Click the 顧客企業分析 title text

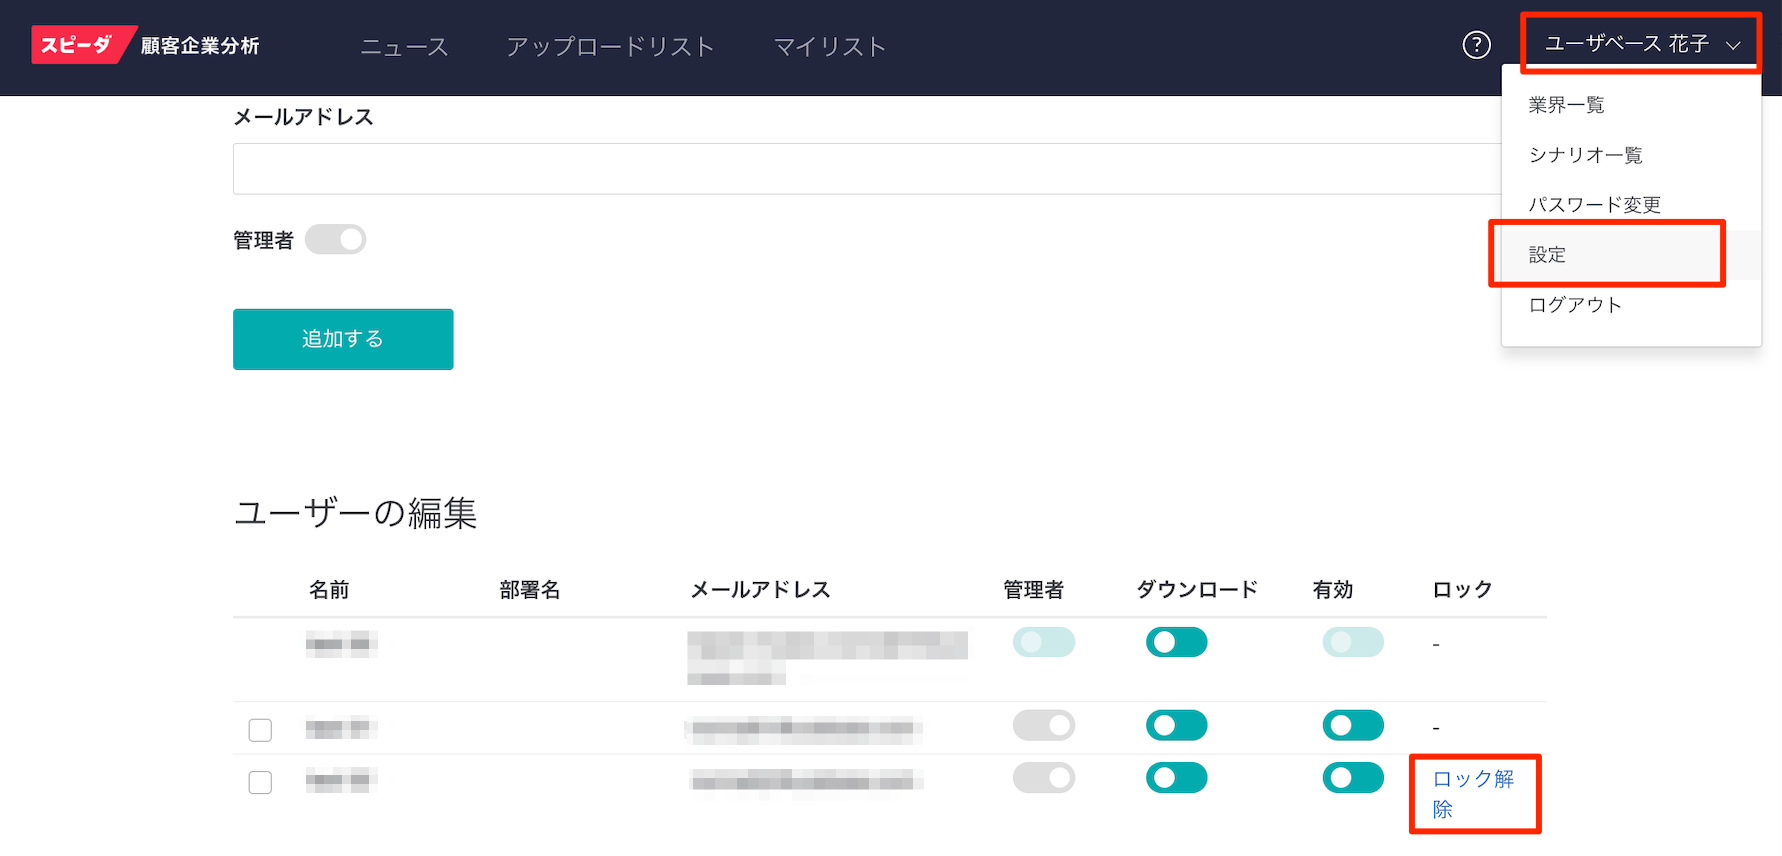point(200,46)
